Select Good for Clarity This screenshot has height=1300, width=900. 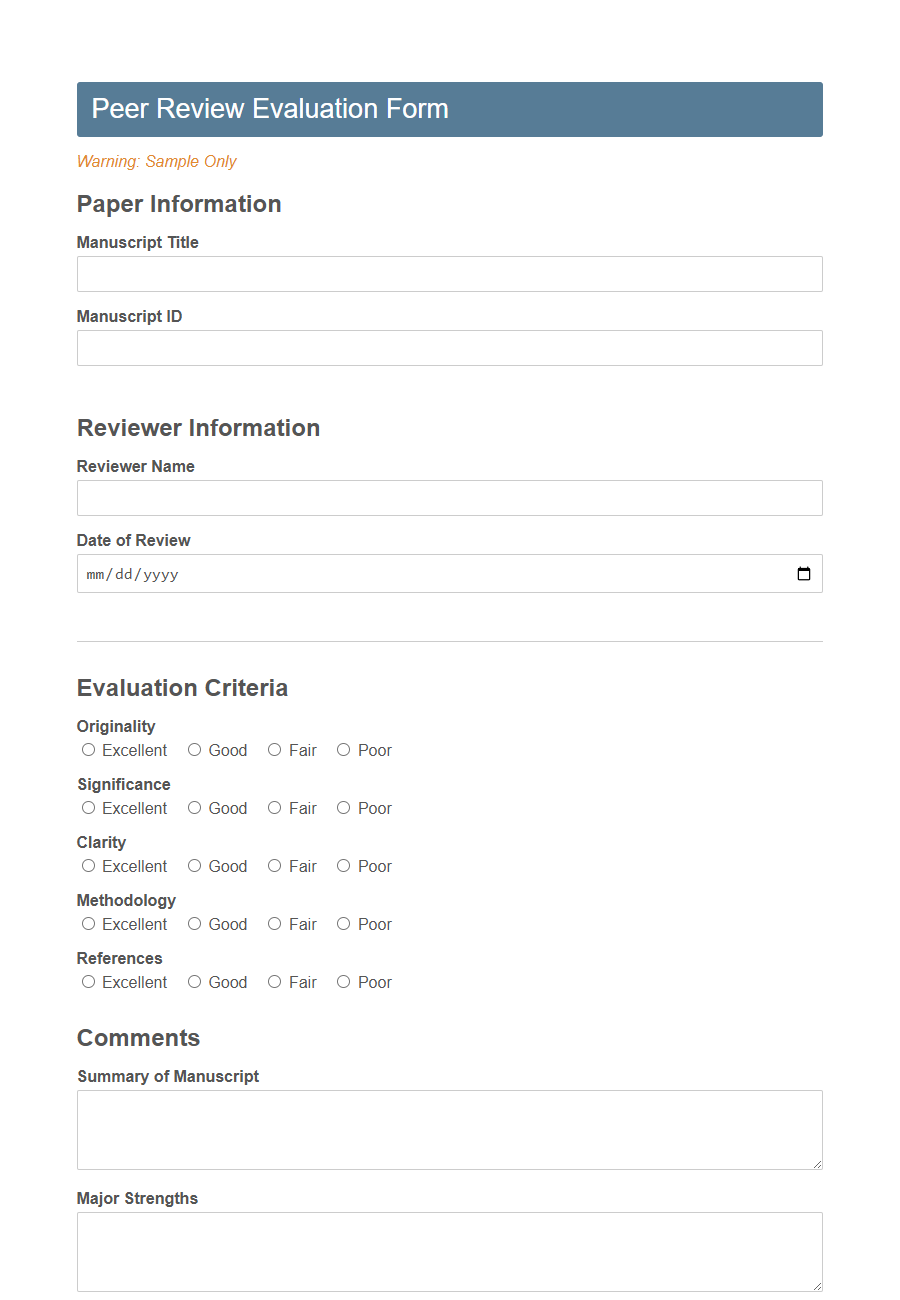194,865
